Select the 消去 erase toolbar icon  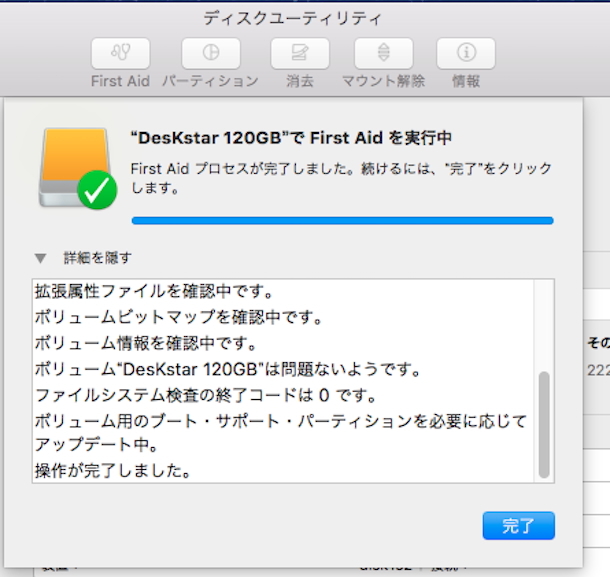click(300, 53)
